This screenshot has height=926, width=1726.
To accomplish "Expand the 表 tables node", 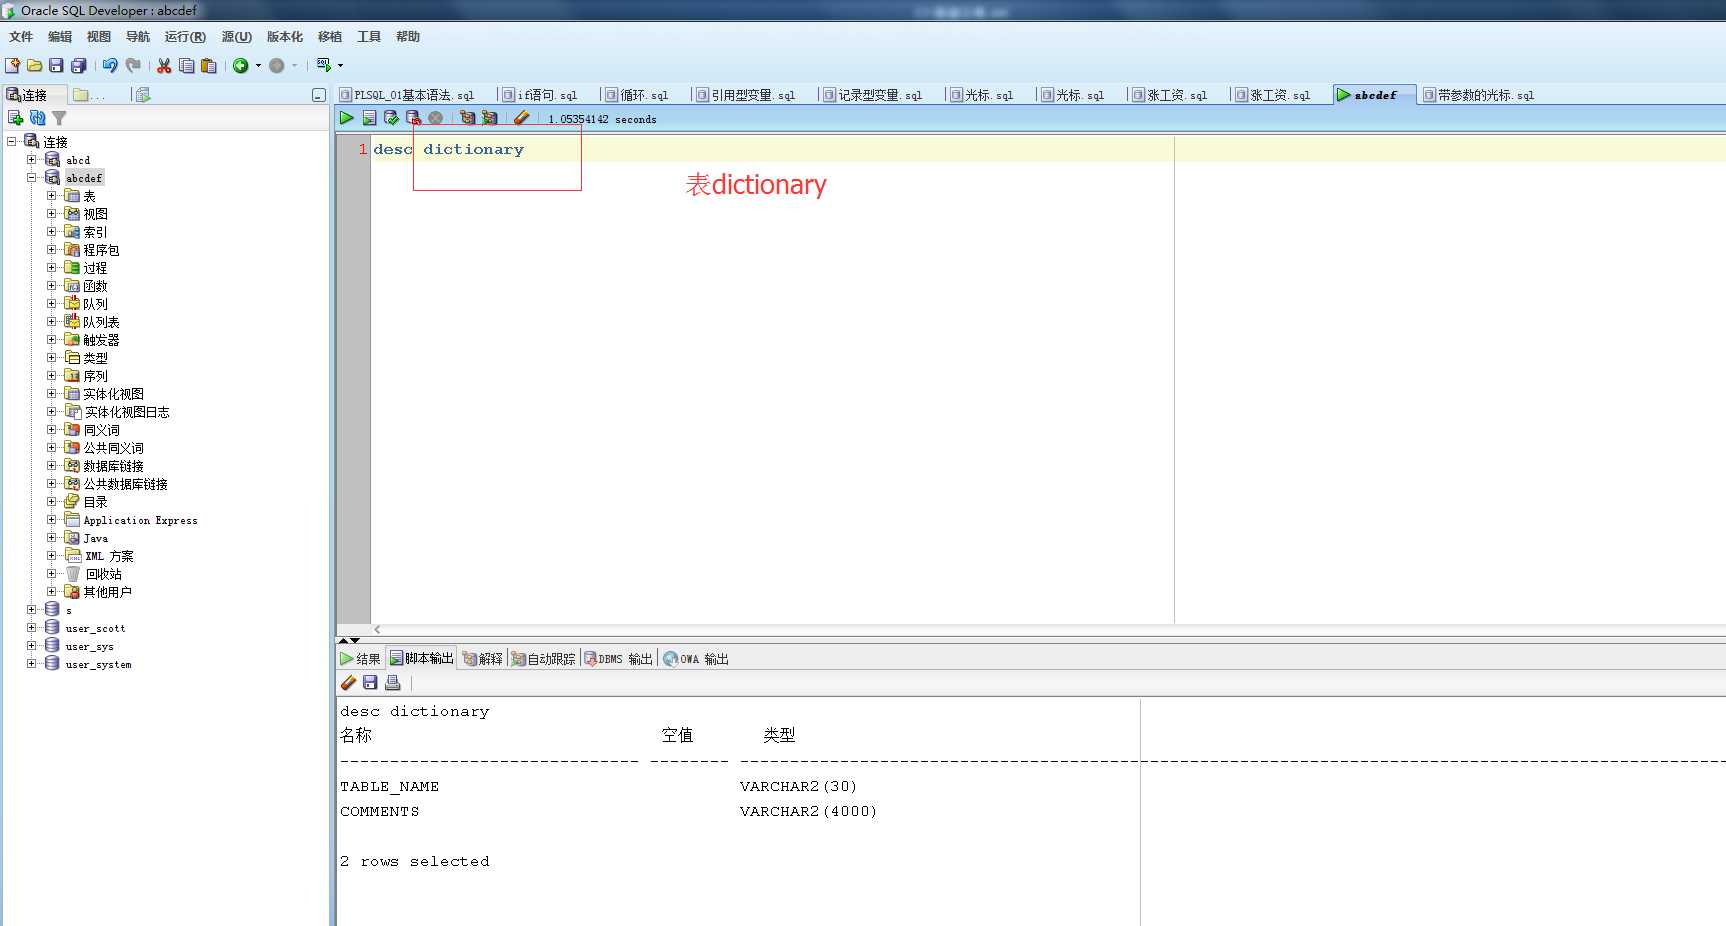I will pos(51,196).
